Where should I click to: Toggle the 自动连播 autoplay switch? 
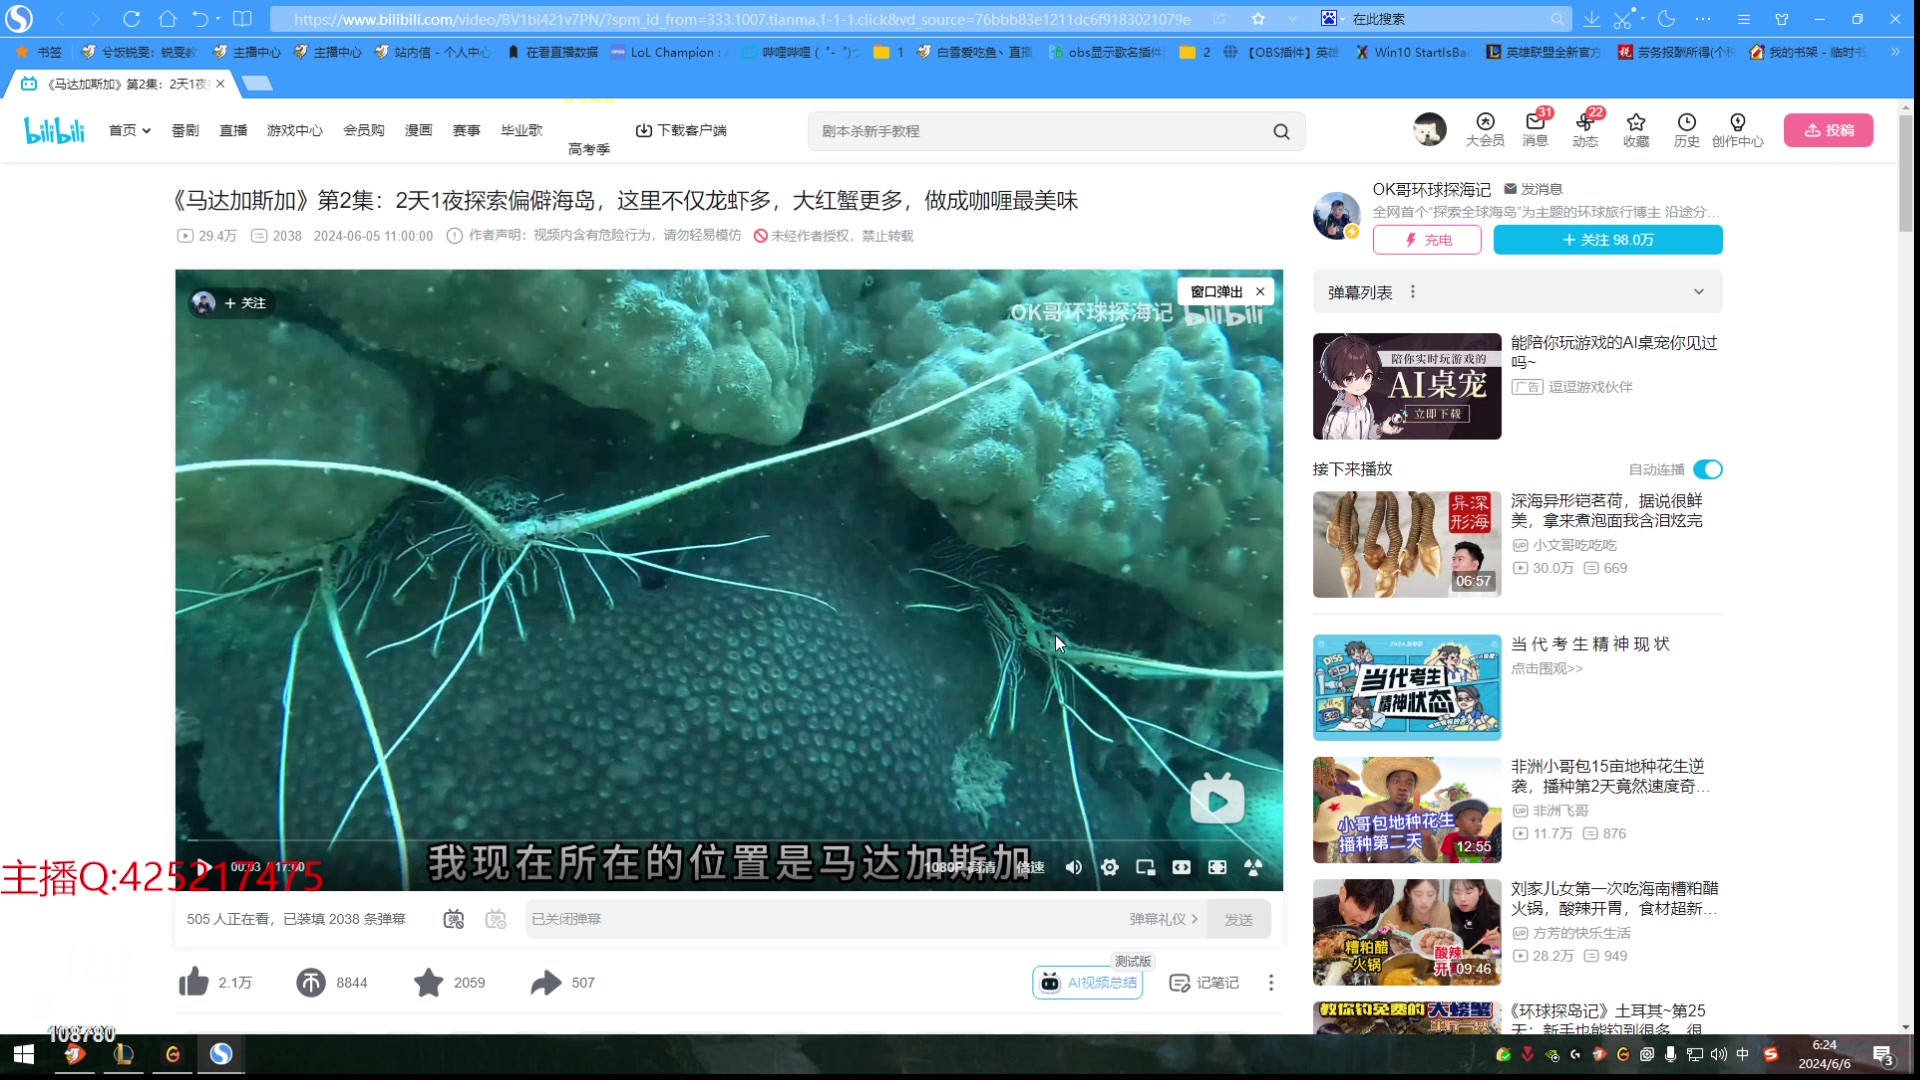[x=1708, y=469]
